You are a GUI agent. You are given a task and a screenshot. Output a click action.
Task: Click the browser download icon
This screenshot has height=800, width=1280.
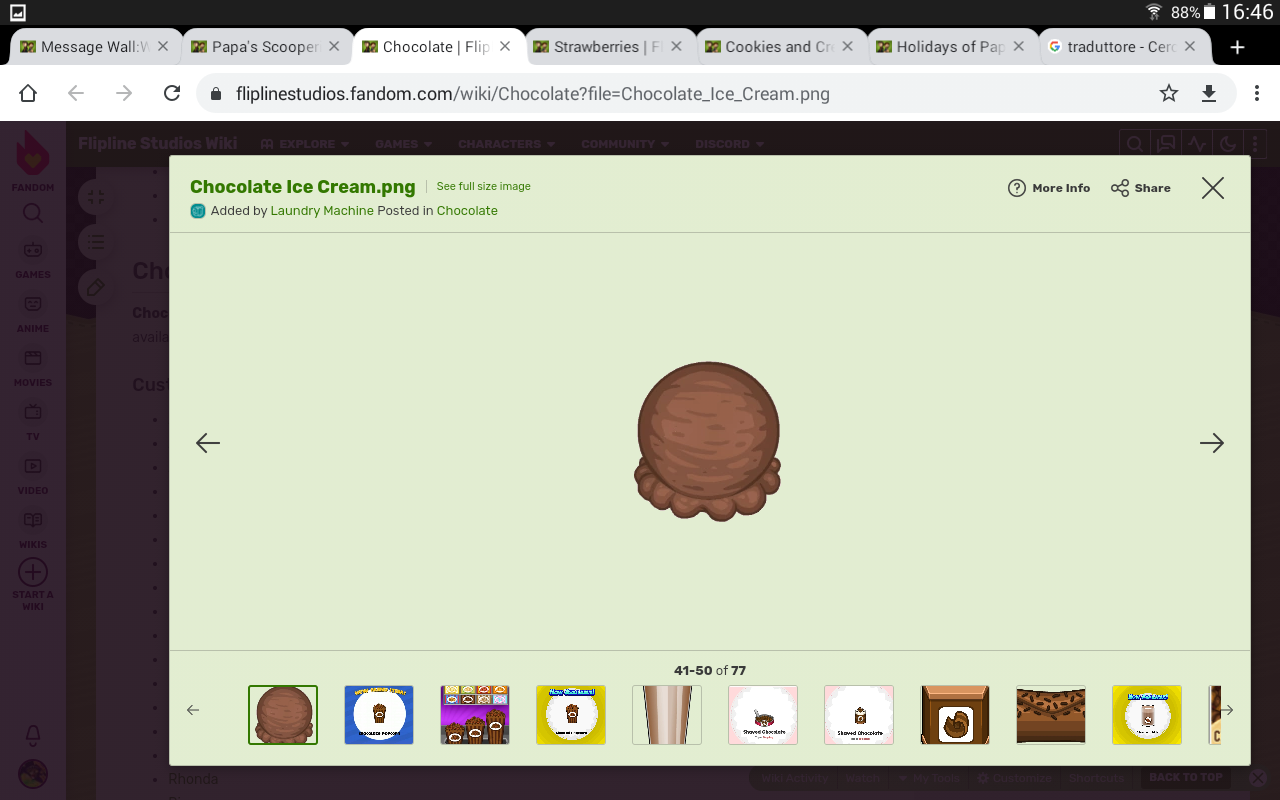(1209, 93)
